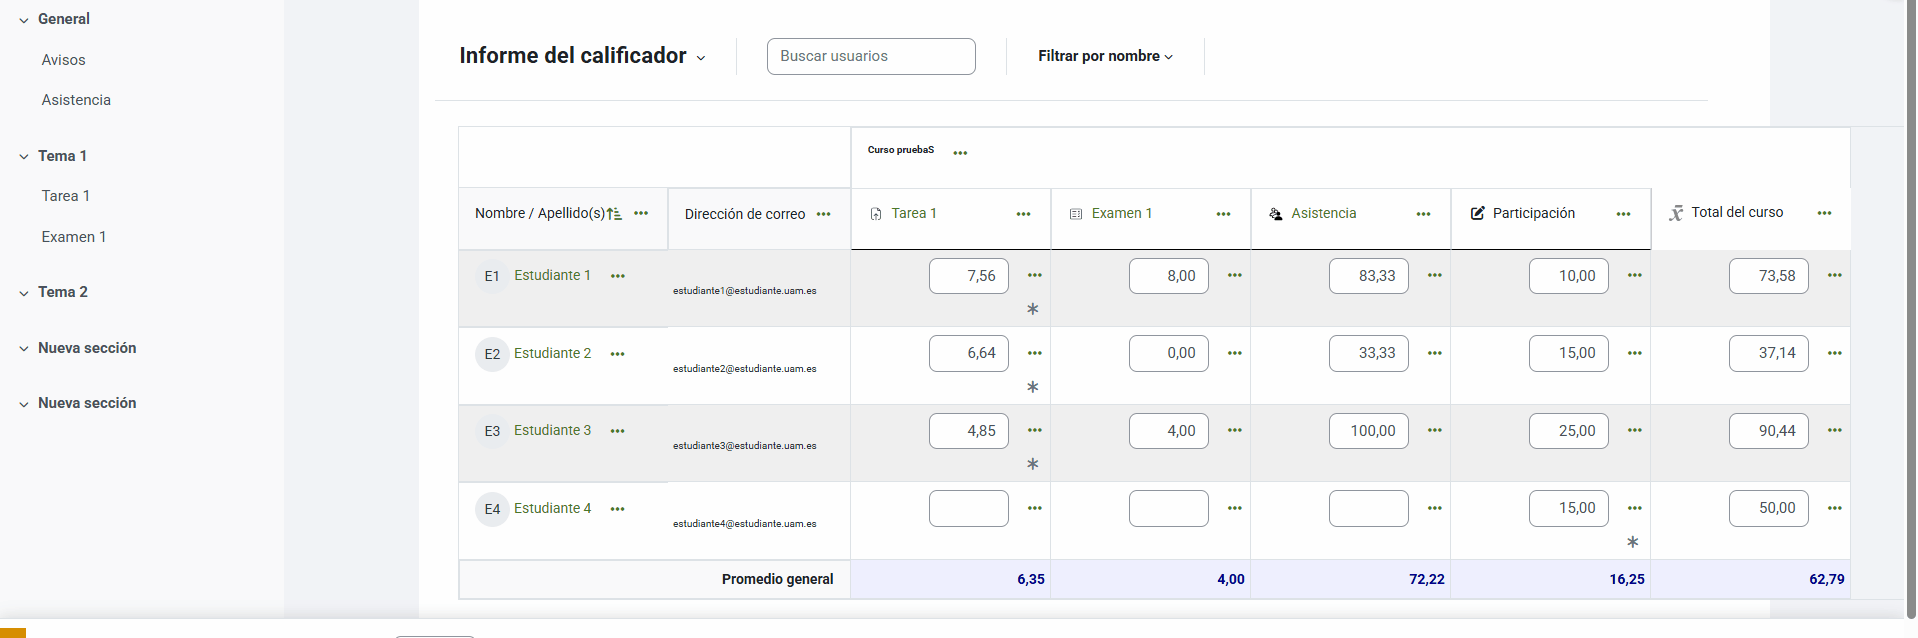Open actions menu for Examen 1 column
The width and height of the screenshot is (1918, 638).
pos(1223,214)
